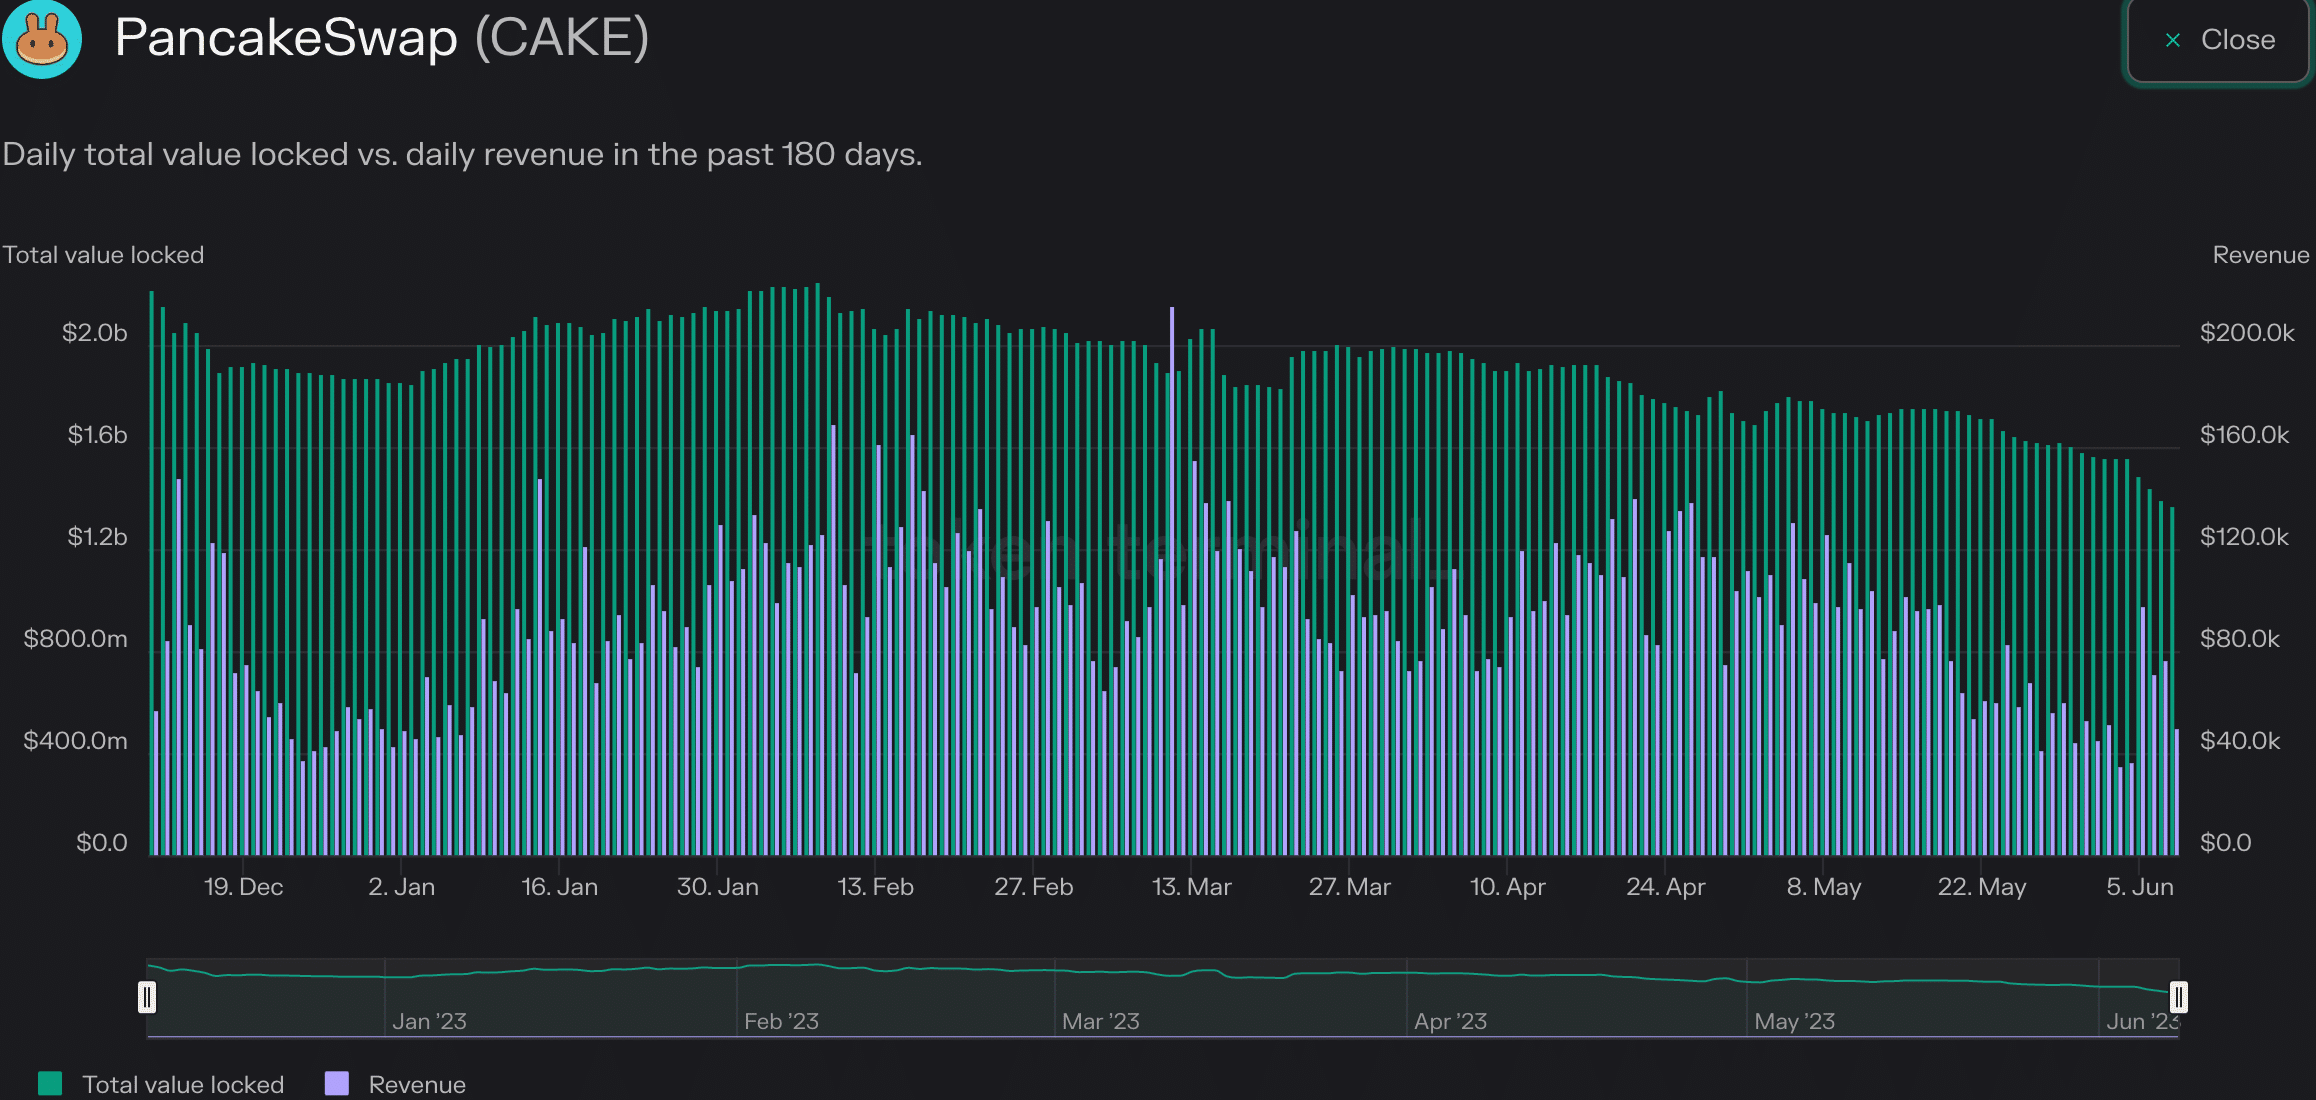Click the $200.0k right axis label
This screenshot has height=1100, width=2316.
pos(2247,333)
